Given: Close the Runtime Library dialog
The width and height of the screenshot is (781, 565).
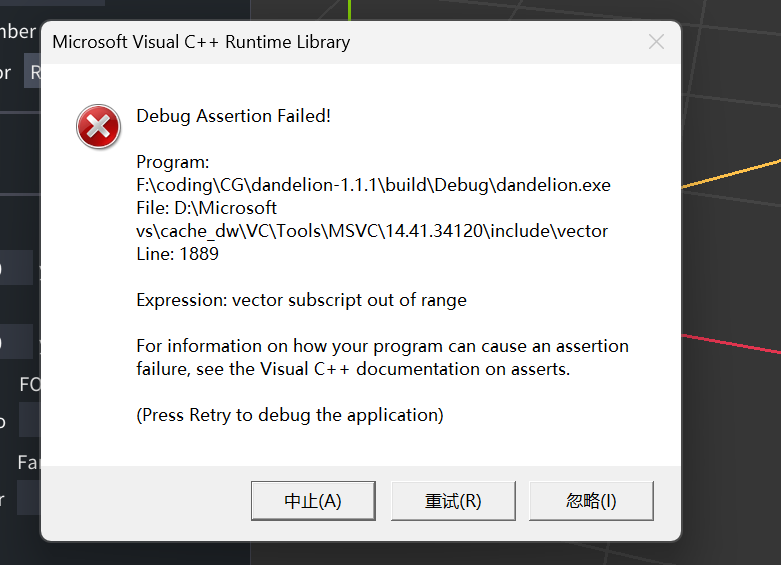Looking at the screenshot, I should (x=656, y=42).
